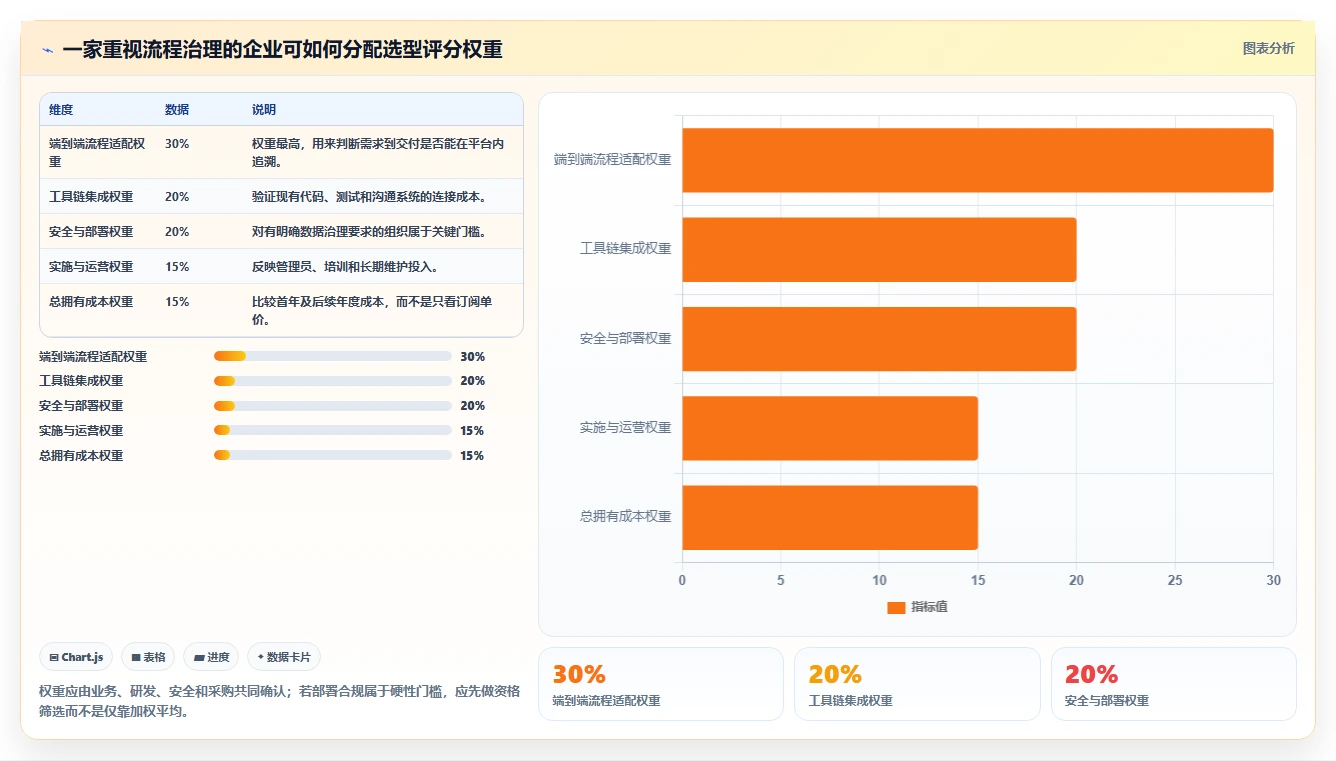Click the 30% 端到端流程适配权重 data card
1336x761 pixels.
tap(661, 684)
